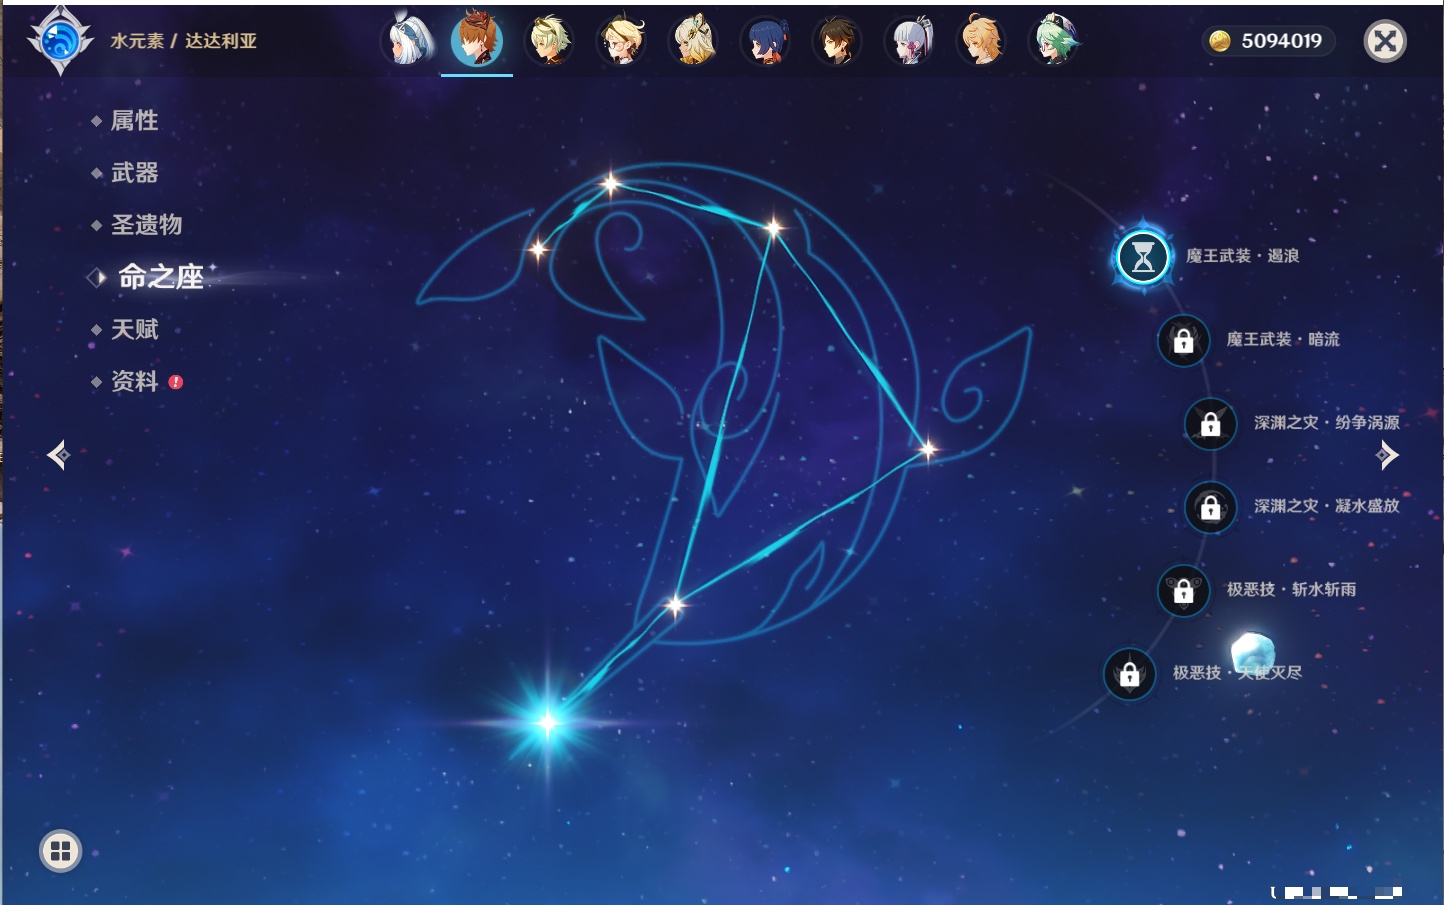Screen dimensions: 1444x905
Task: Select the highlighted orange-haired 达达利亚 portrait
Action: [477, 40]
